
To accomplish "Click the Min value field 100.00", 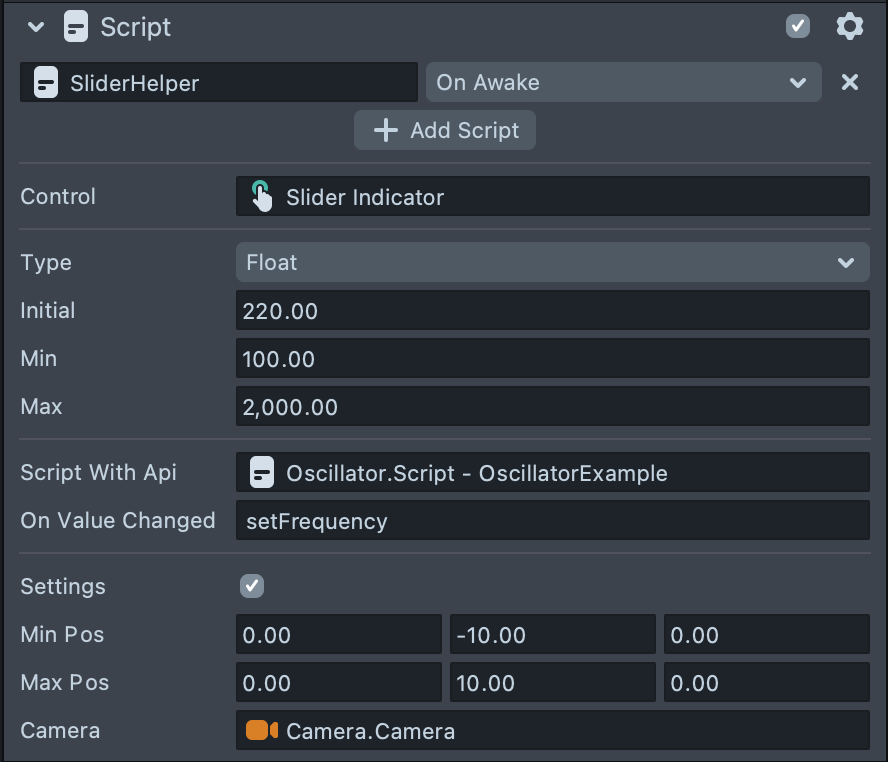I will point(552,359).
